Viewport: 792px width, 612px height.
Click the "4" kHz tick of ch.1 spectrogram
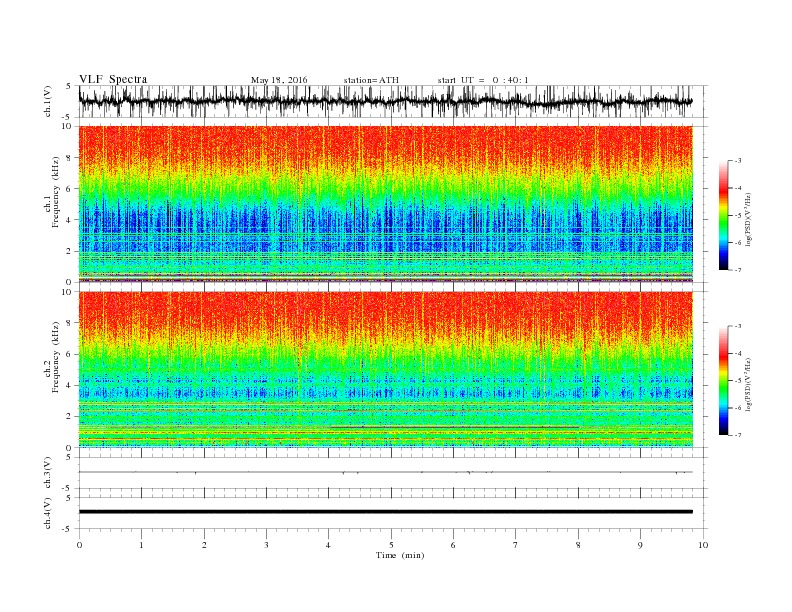click(70, 220)
